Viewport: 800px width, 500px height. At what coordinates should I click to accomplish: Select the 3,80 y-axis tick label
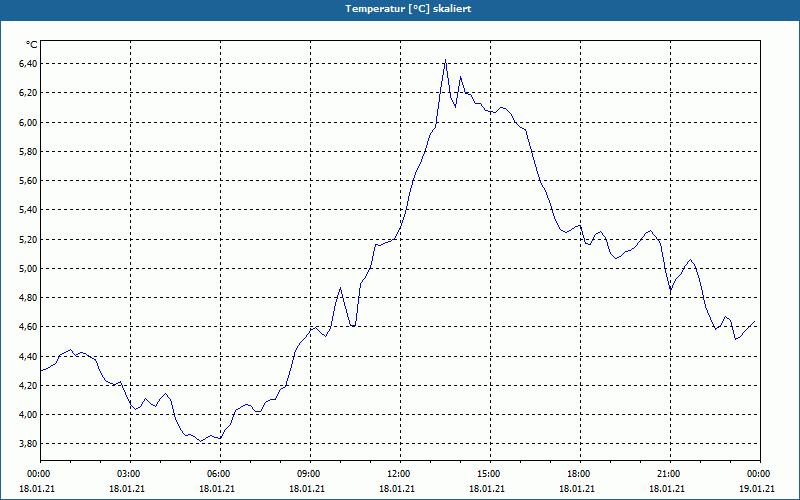click(28, 443)
